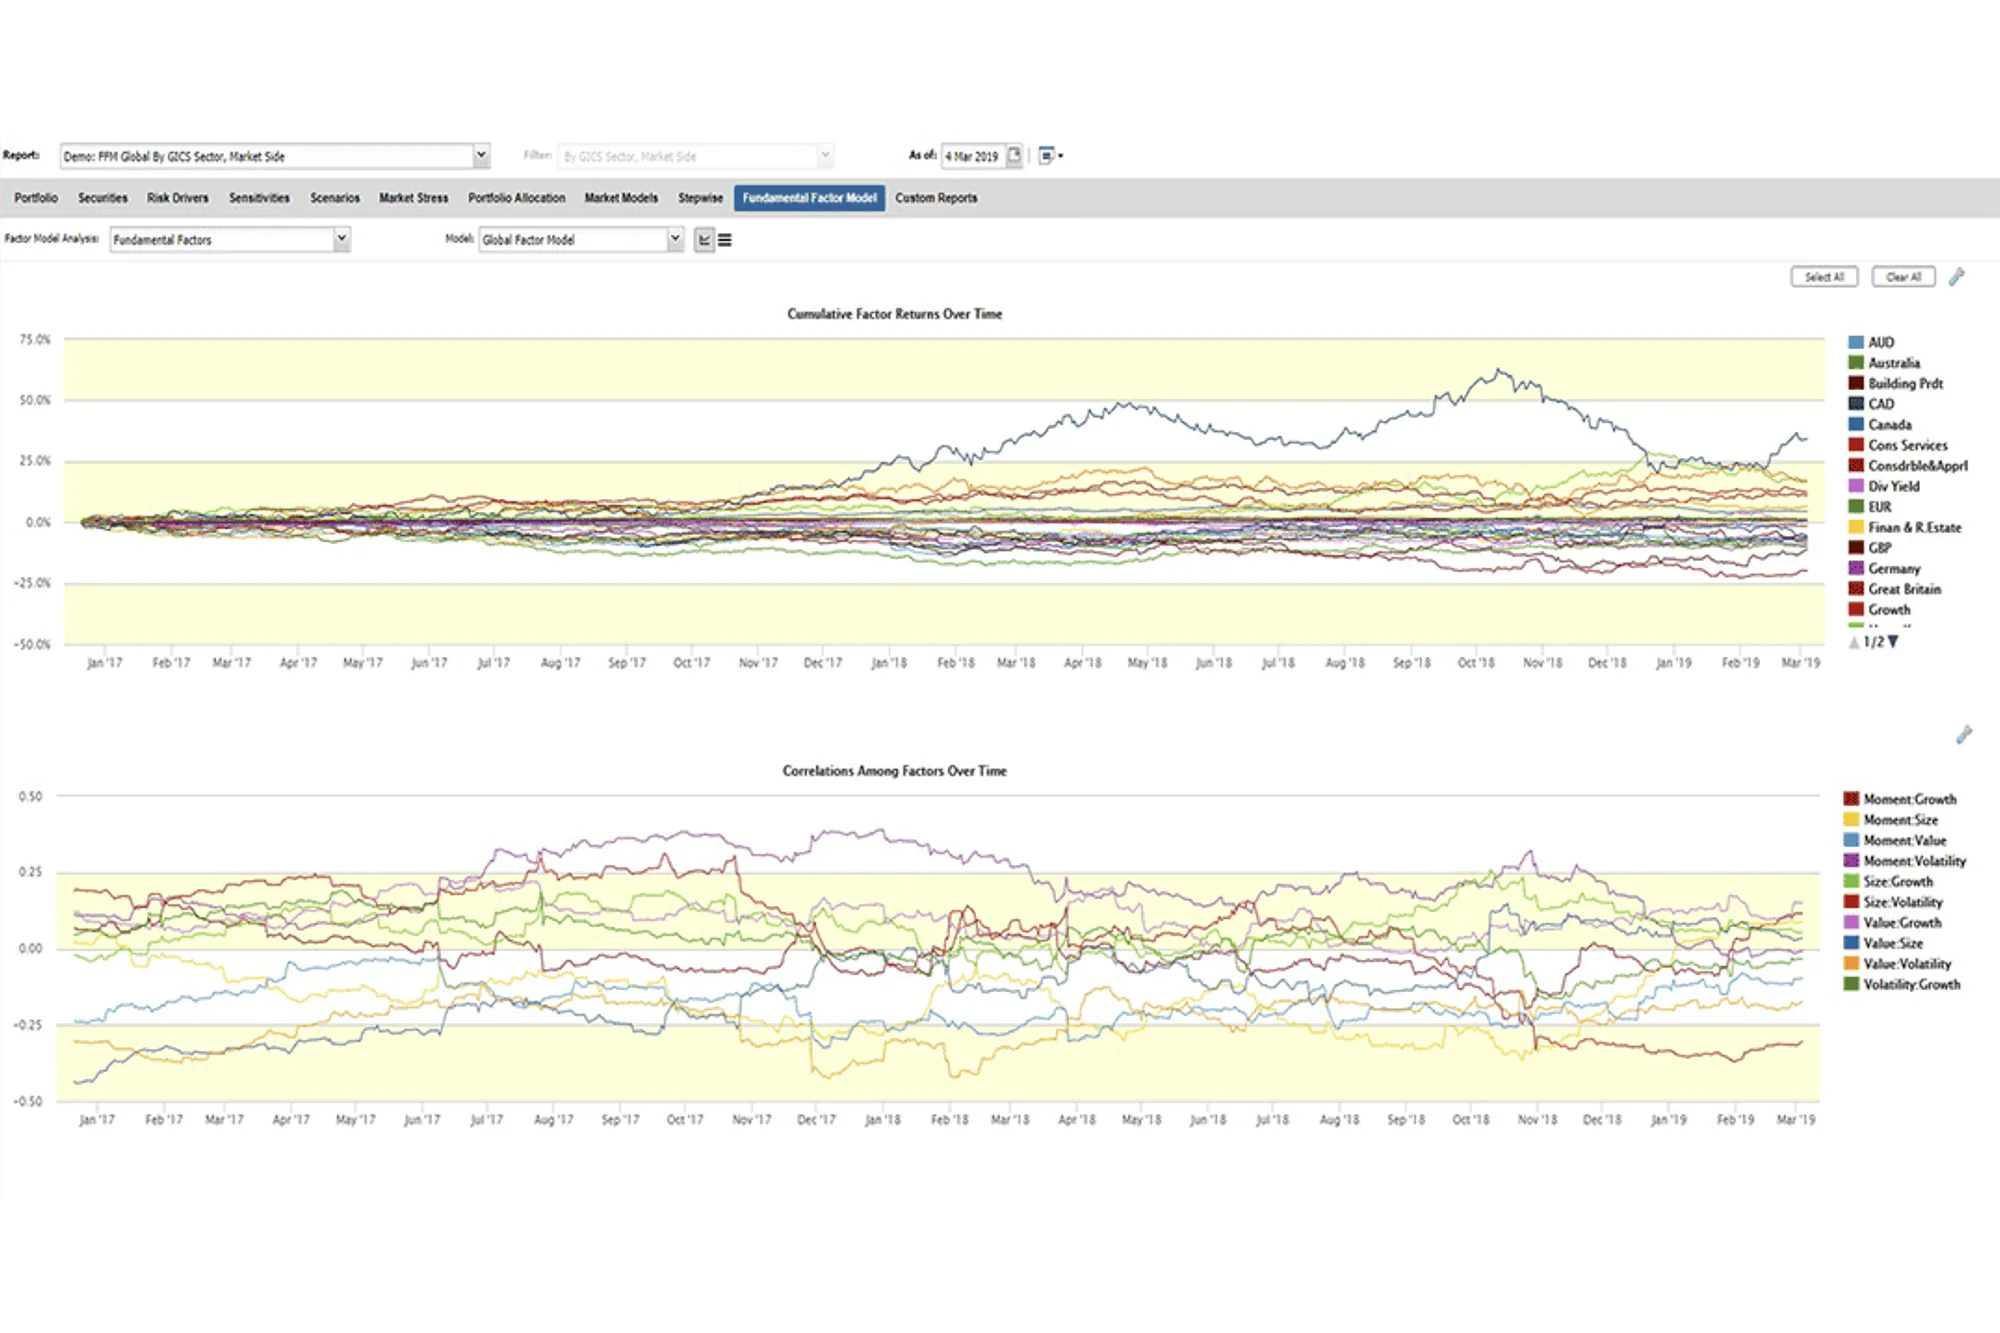This screenshot has height=1333, width=2000.
Task: Toggle Moment:Volatility correlation series in legend
Action: tap(1914, 861)
